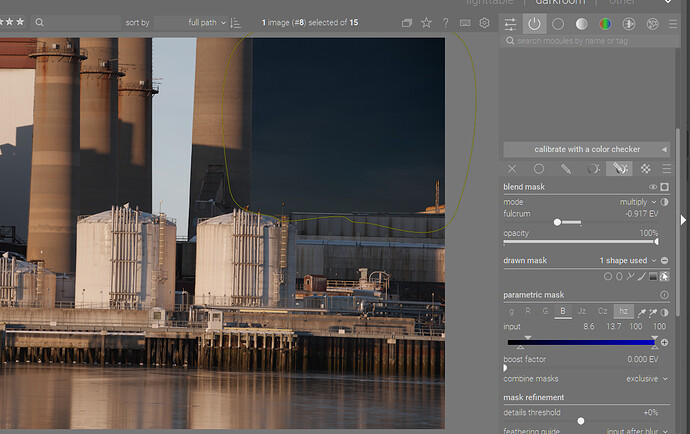This screenshot has height=434, width=690.
Task: Choose uniformly blend mode (circle icon)
Action: click(539, 169)
